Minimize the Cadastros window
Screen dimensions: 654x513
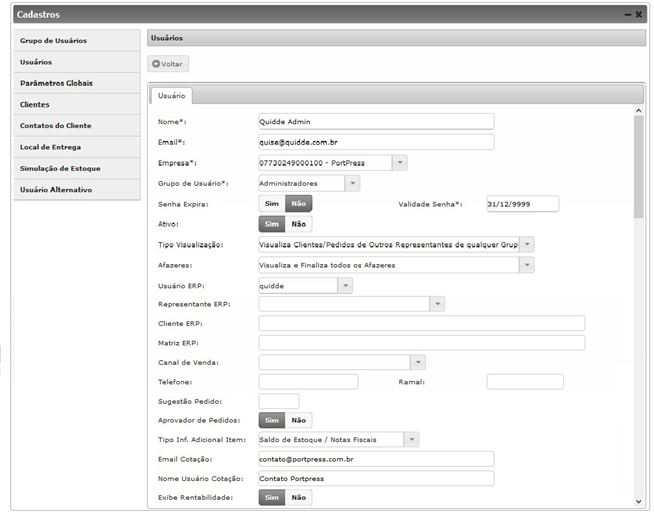click(x=628, y=15)
